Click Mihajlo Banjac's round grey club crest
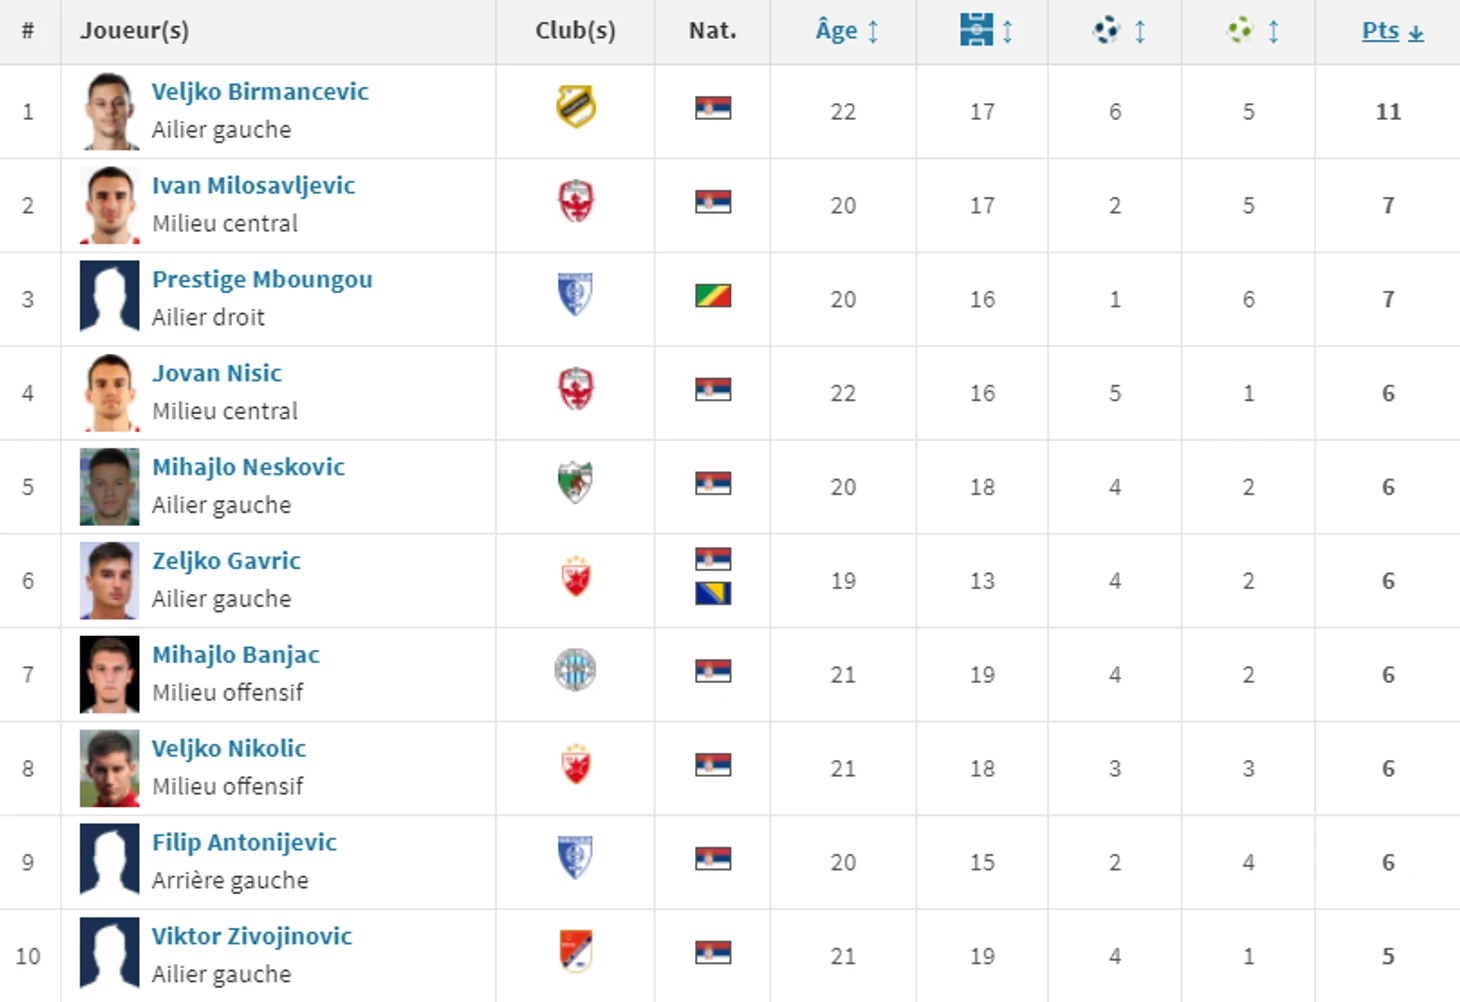 tap(575, 670)
